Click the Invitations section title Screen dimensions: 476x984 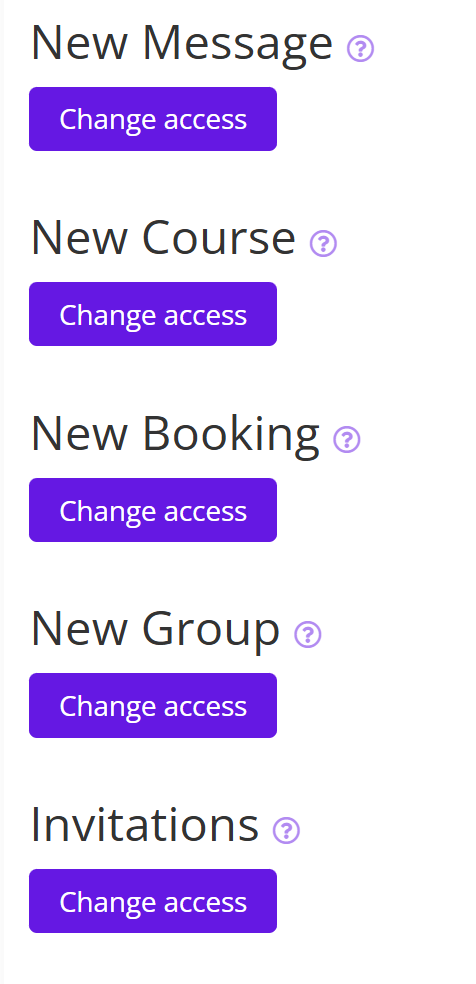[145, 825]
